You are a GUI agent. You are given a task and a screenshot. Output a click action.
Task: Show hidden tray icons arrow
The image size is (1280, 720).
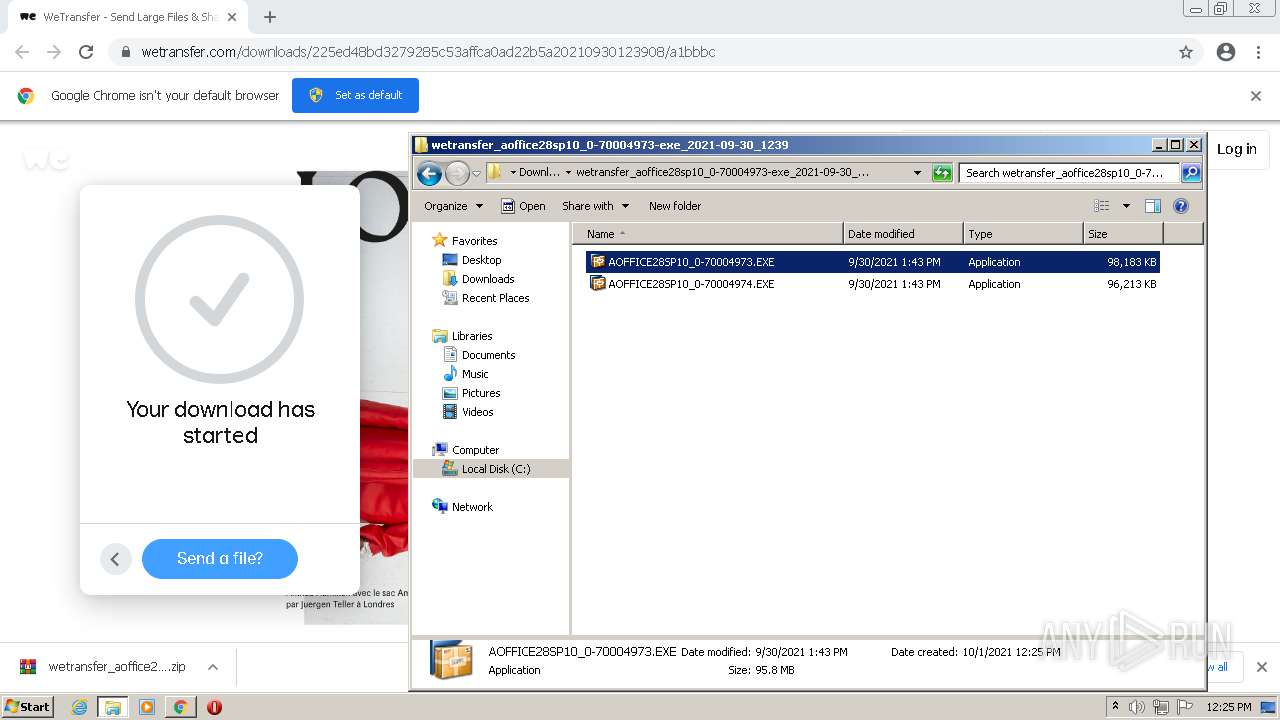click(x=1115, y=706)
